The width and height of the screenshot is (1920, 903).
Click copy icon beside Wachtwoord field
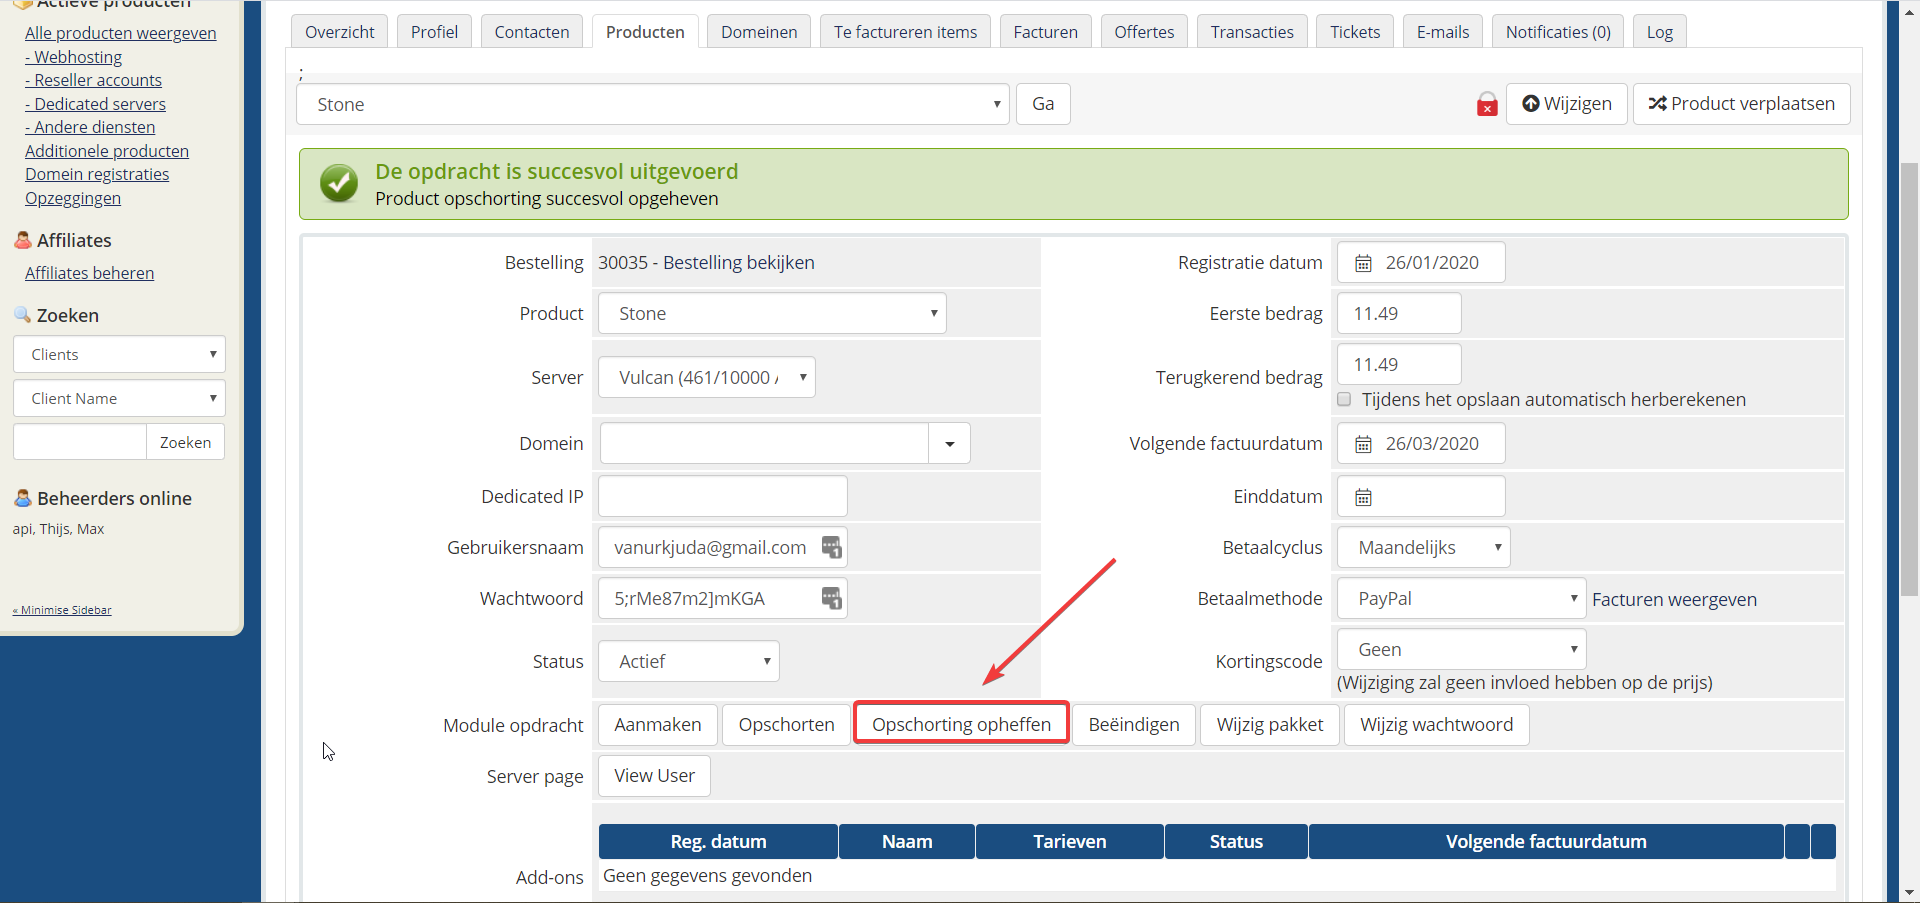[x=831, y=598]
